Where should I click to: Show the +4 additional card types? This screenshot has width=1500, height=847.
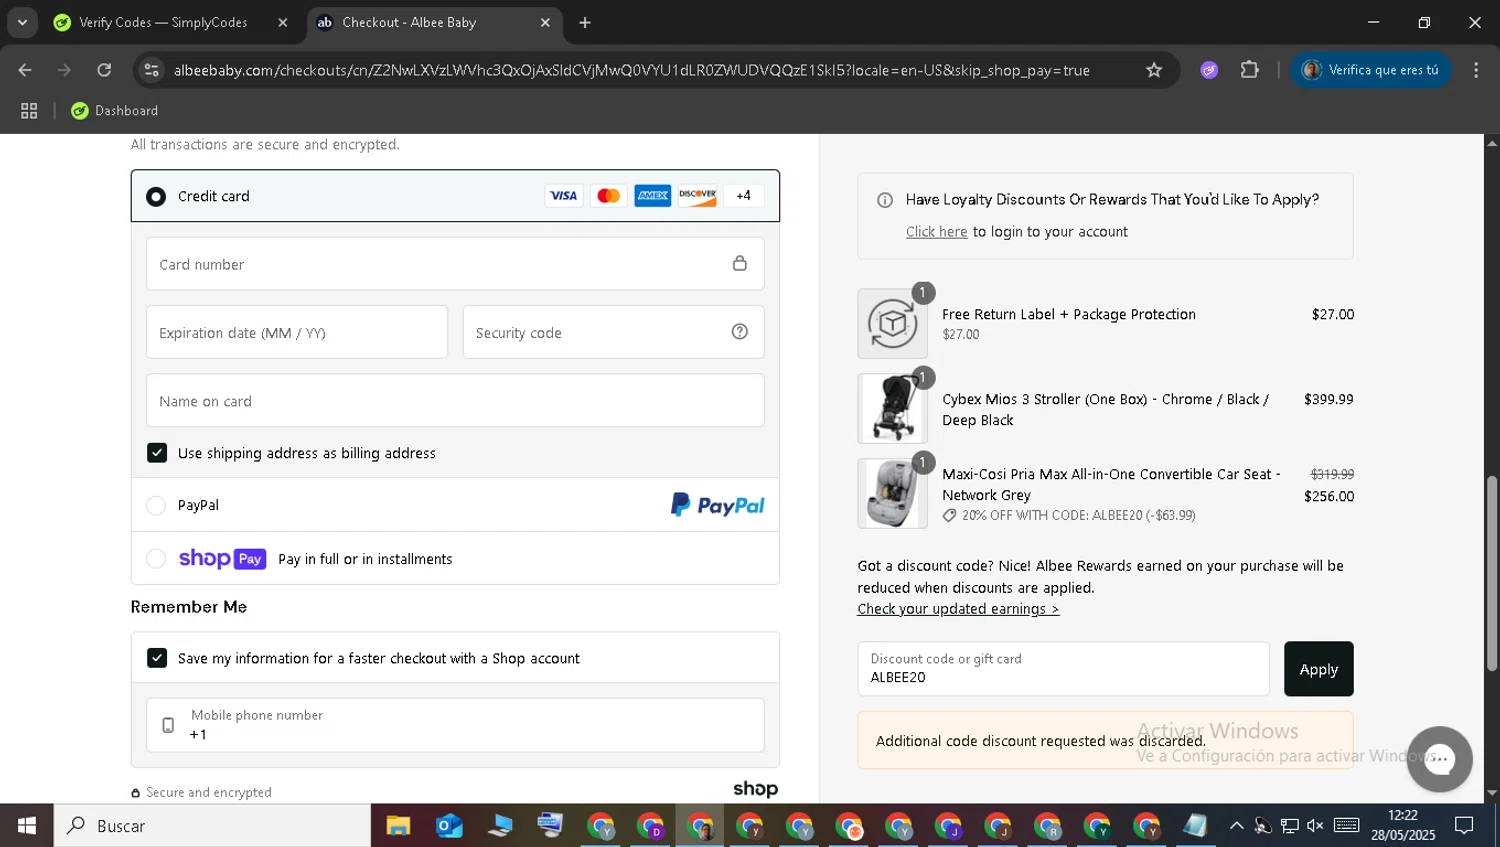coord(743,196)
